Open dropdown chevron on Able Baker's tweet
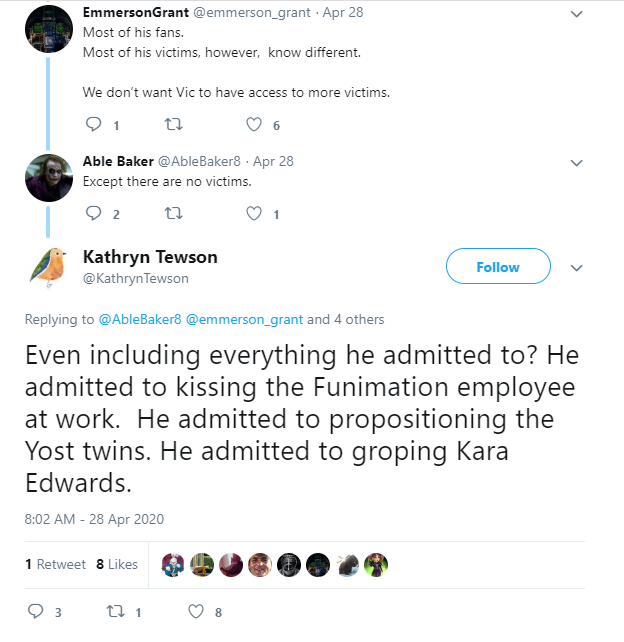Image resolution: width=624 pixels, height=642 pixels. (x=577, y=163)
